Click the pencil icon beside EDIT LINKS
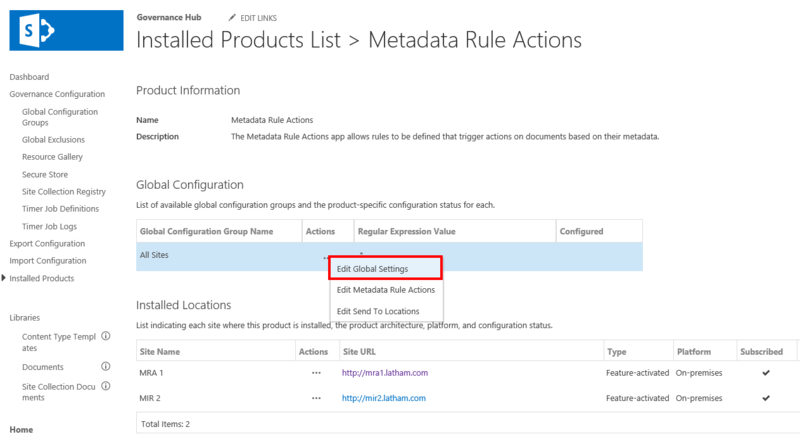 click(x=233, y=18)
